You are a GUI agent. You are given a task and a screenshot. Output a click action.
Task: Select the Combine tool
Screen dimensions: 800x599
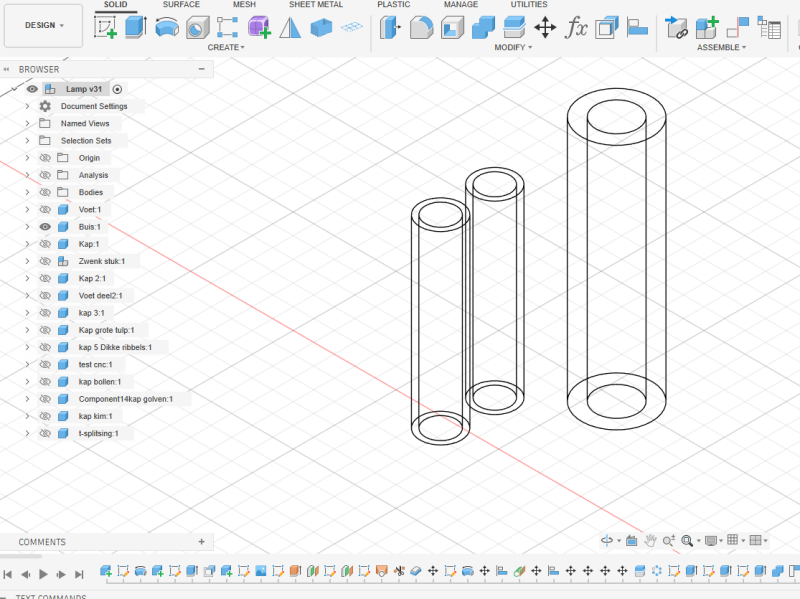(483, 27)
